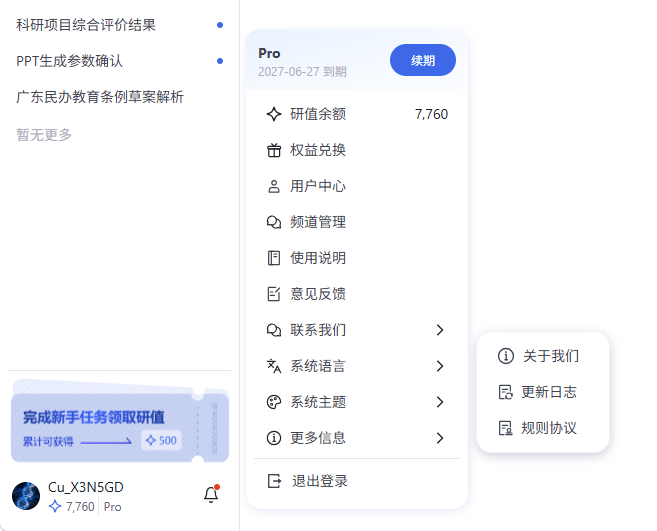The width and height of the screenshot is (657, 531).
Task: Open 规则协议 in the submenu
Action: pyautogui.click(x=543, y=428)
